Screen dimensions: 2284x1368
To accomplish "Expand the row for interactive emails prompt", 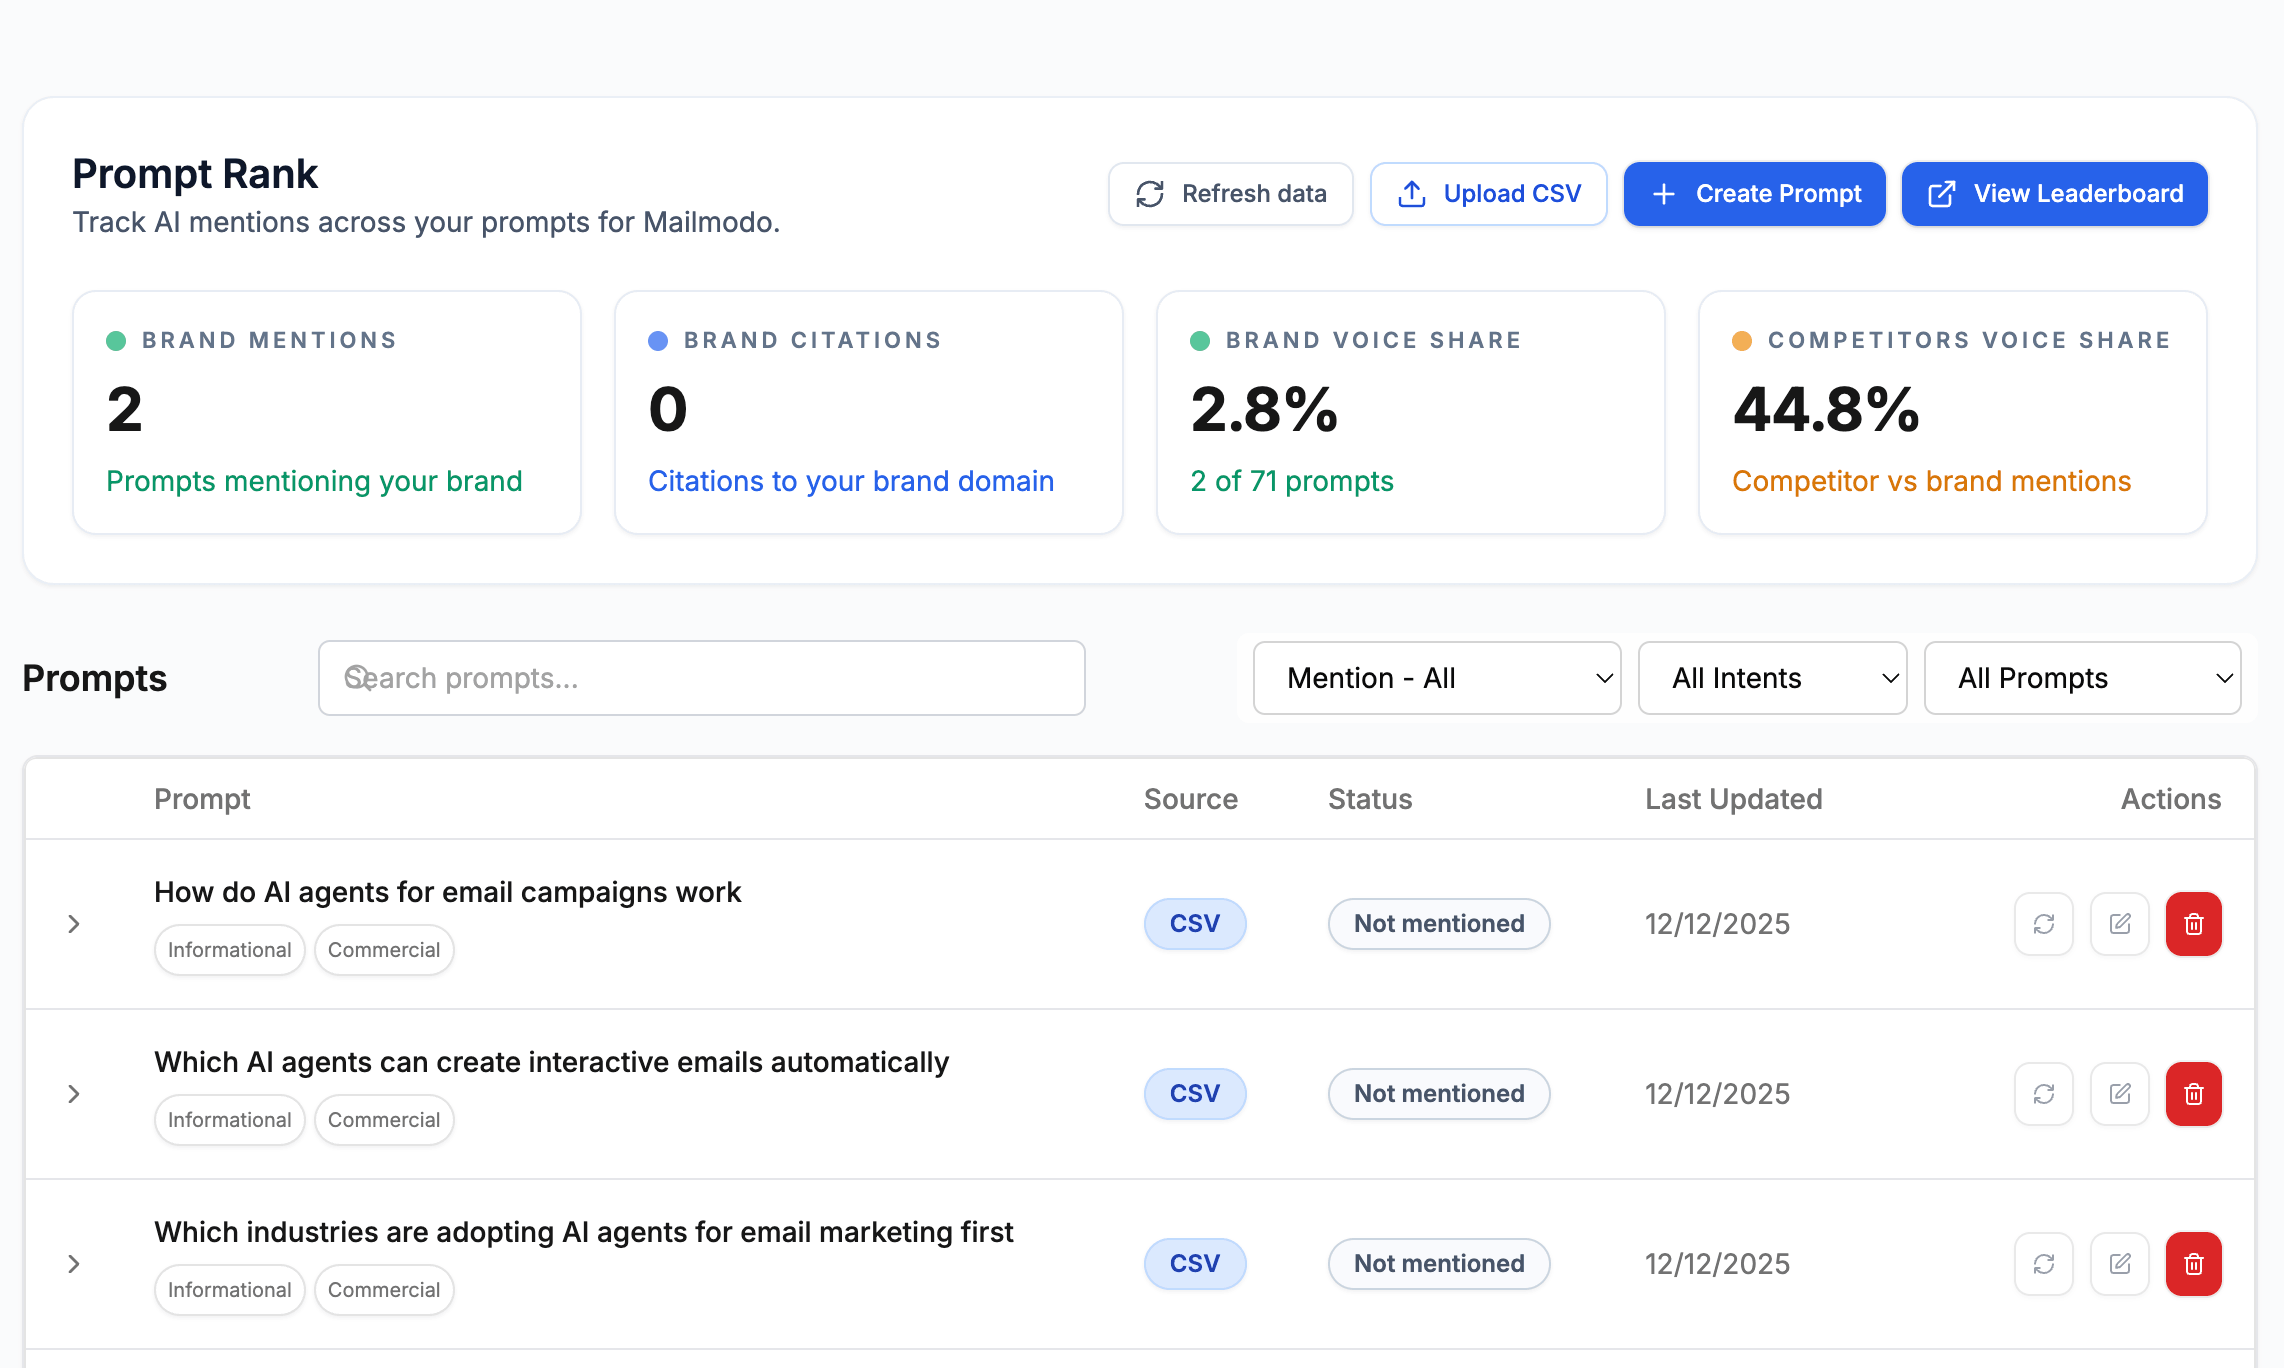I will (74, 1094).
